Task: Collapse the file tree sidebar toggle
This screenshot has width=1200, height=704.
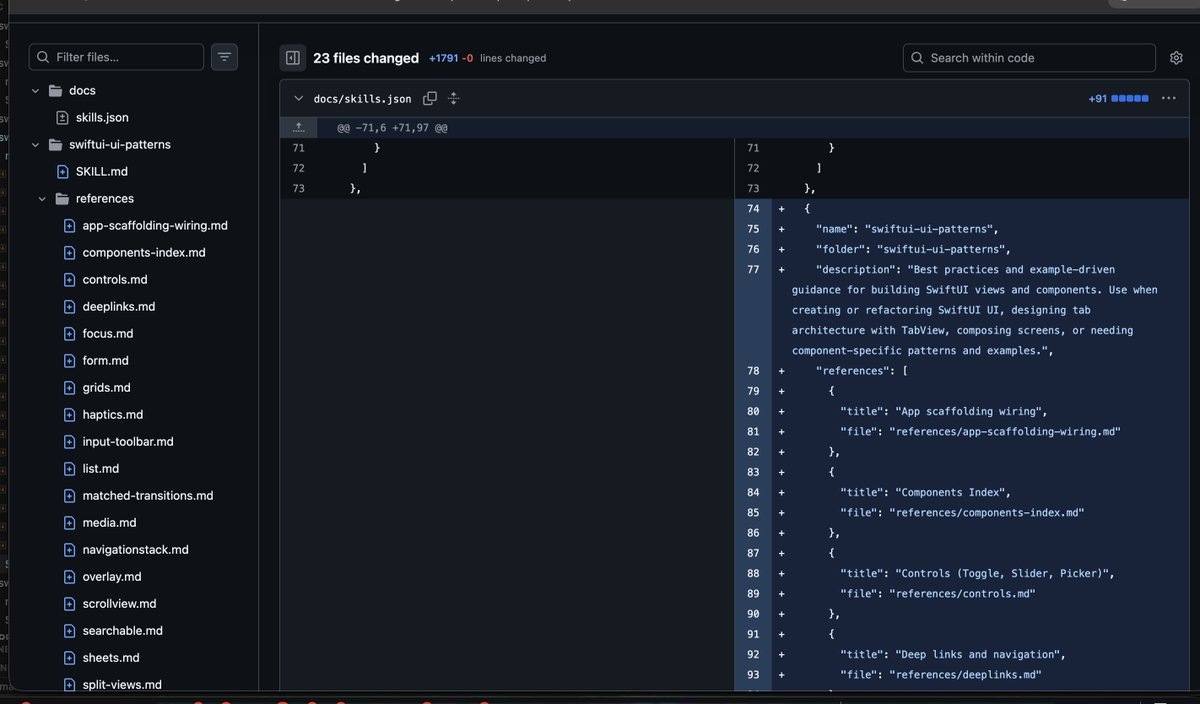Action: (x=293, y=58)
